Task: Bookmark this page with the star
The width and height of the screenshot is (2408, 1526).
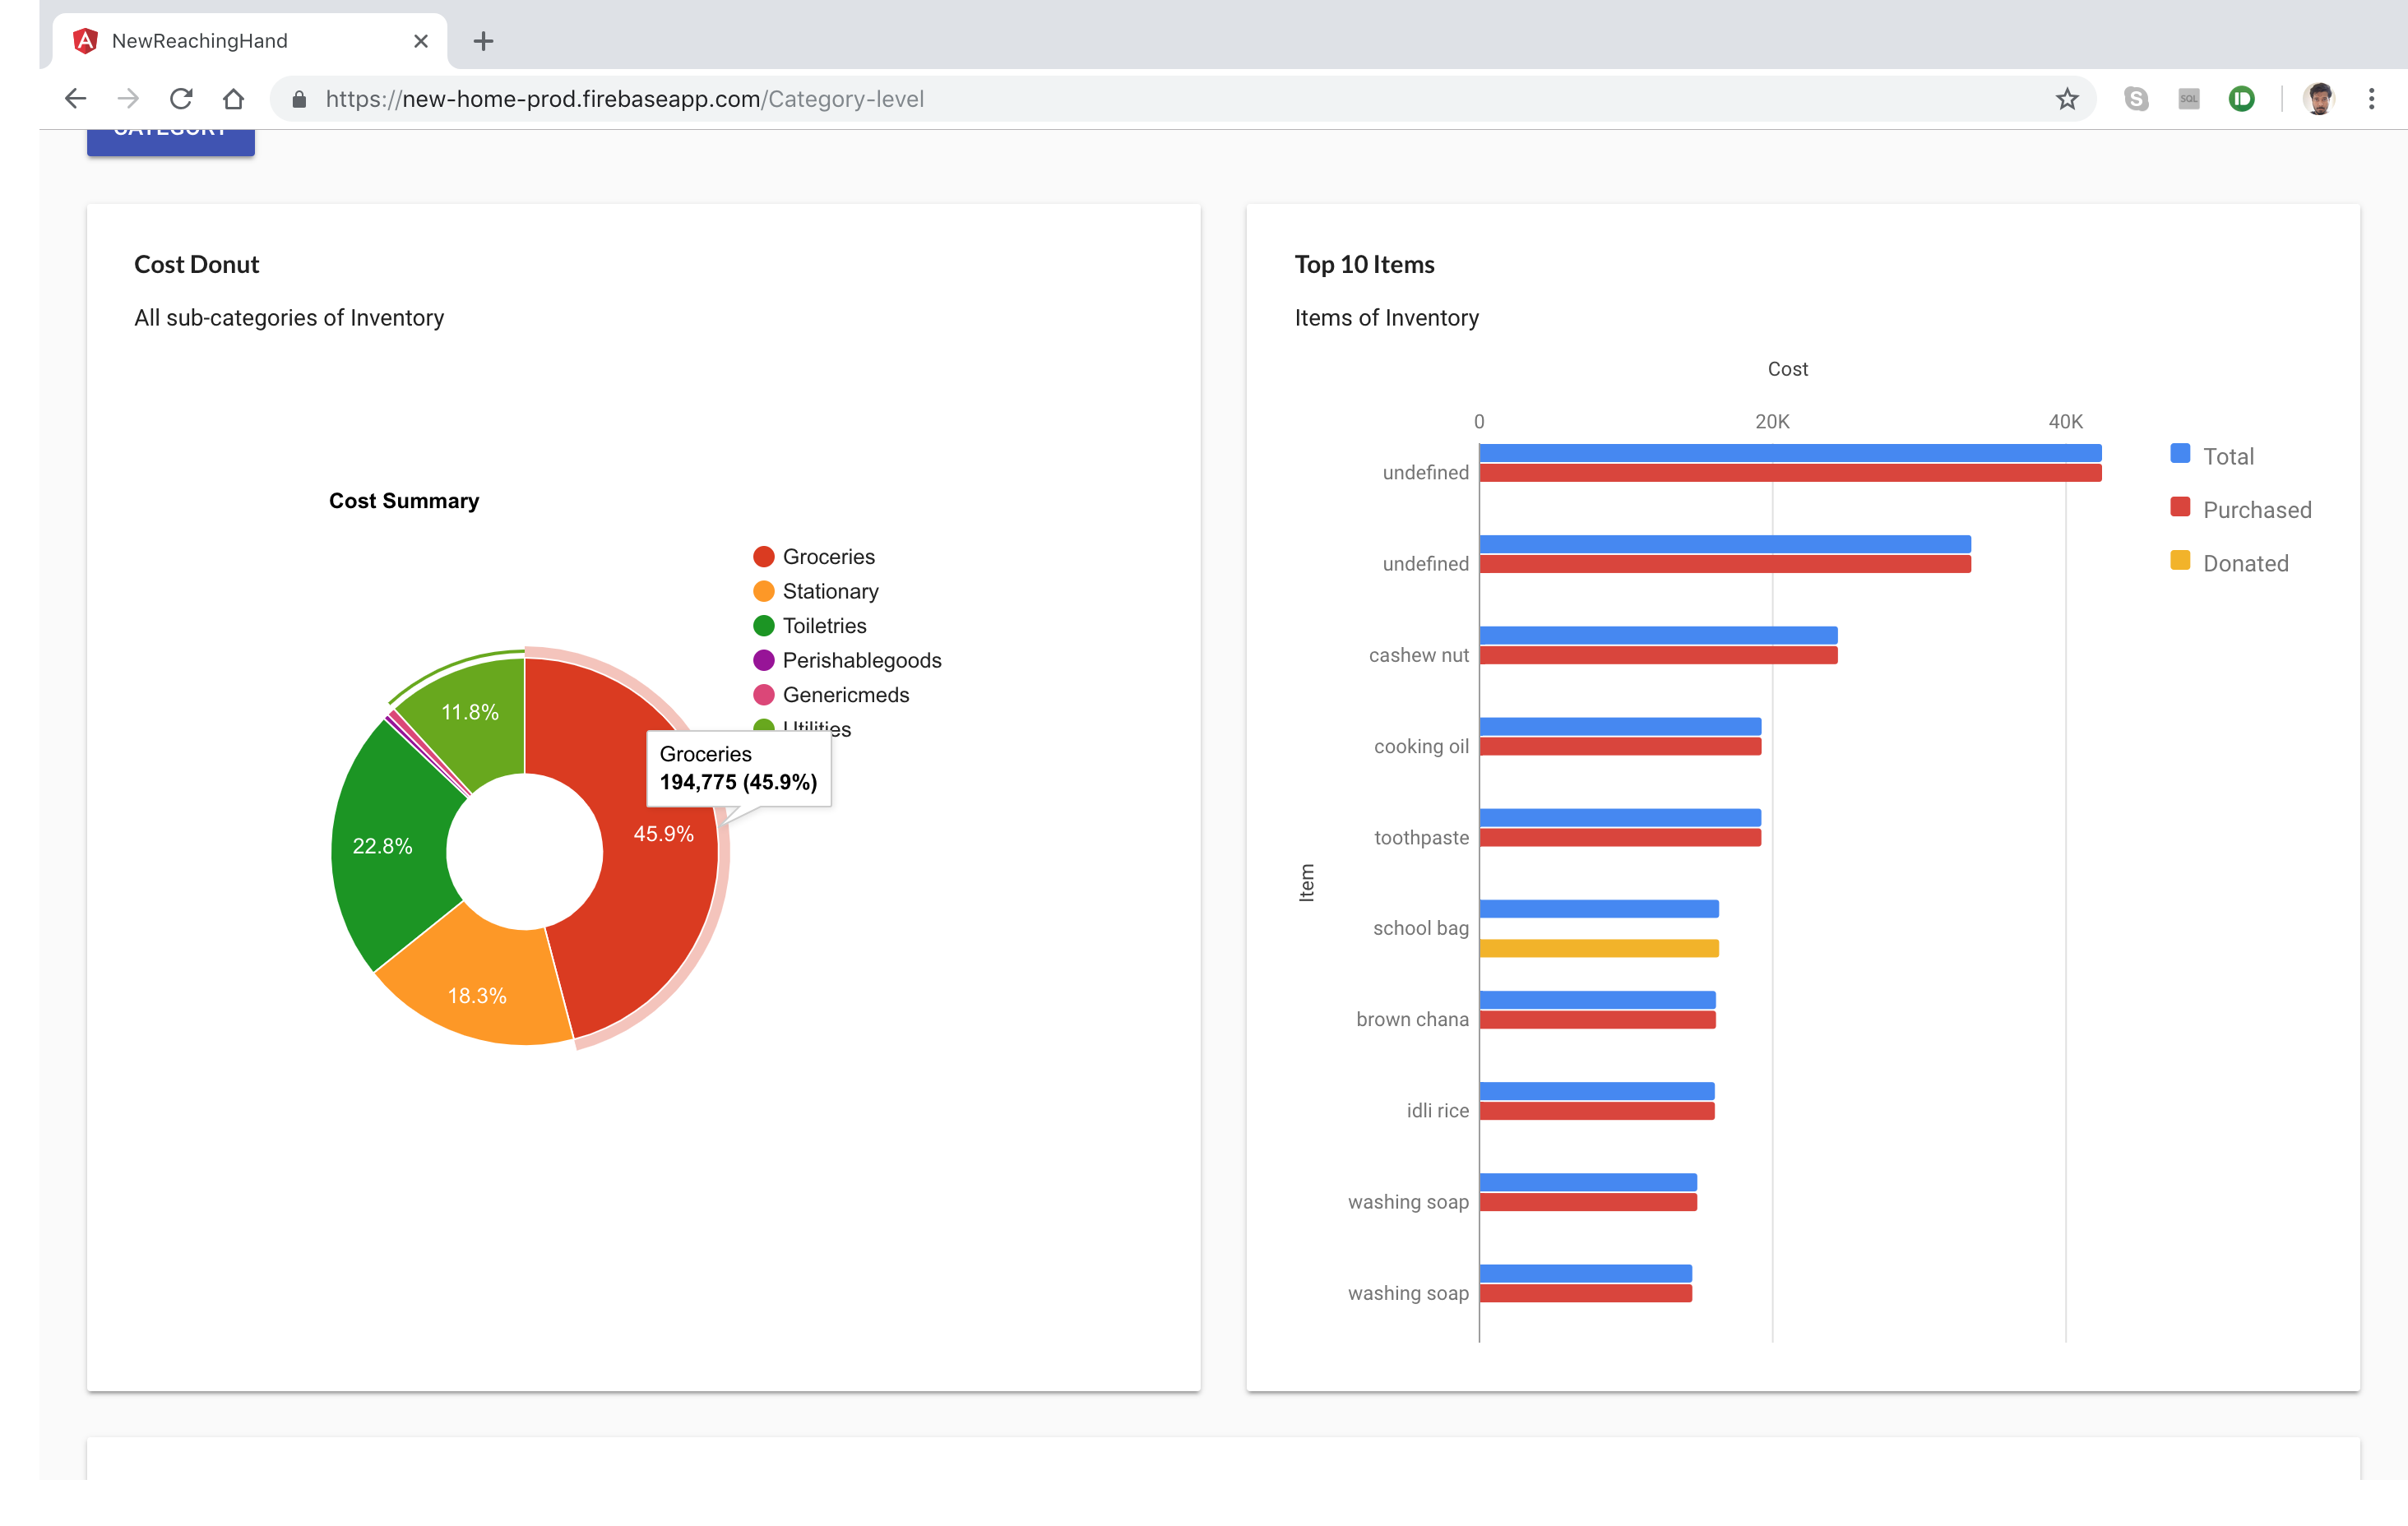Action: tap(2067, 99)
